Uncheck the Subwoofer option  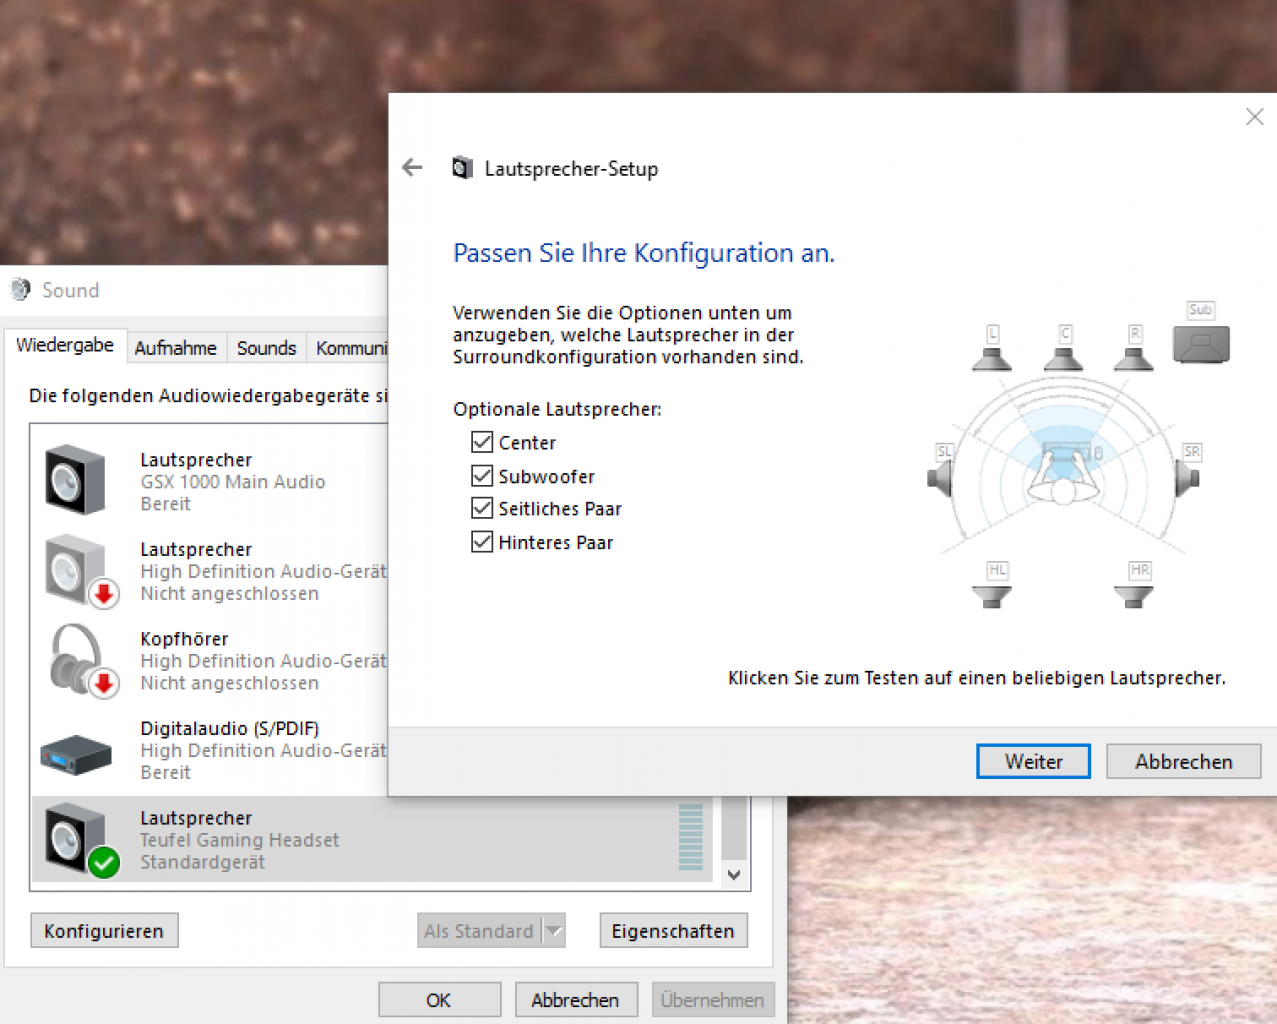pos(482,476)
